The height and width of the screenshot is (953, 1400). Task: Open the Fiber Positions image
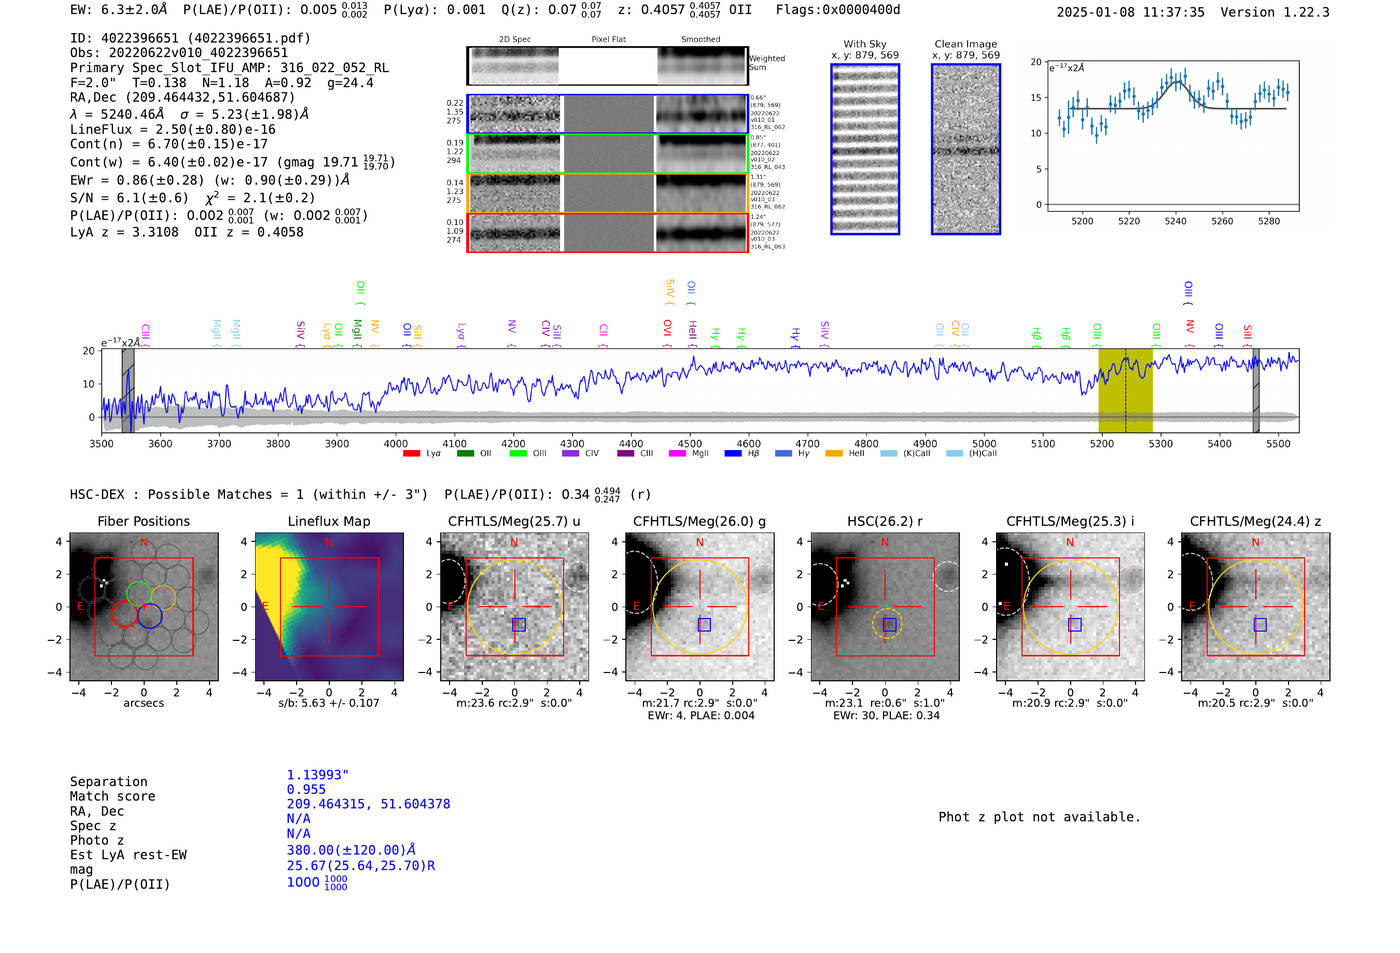pos(144,607)
